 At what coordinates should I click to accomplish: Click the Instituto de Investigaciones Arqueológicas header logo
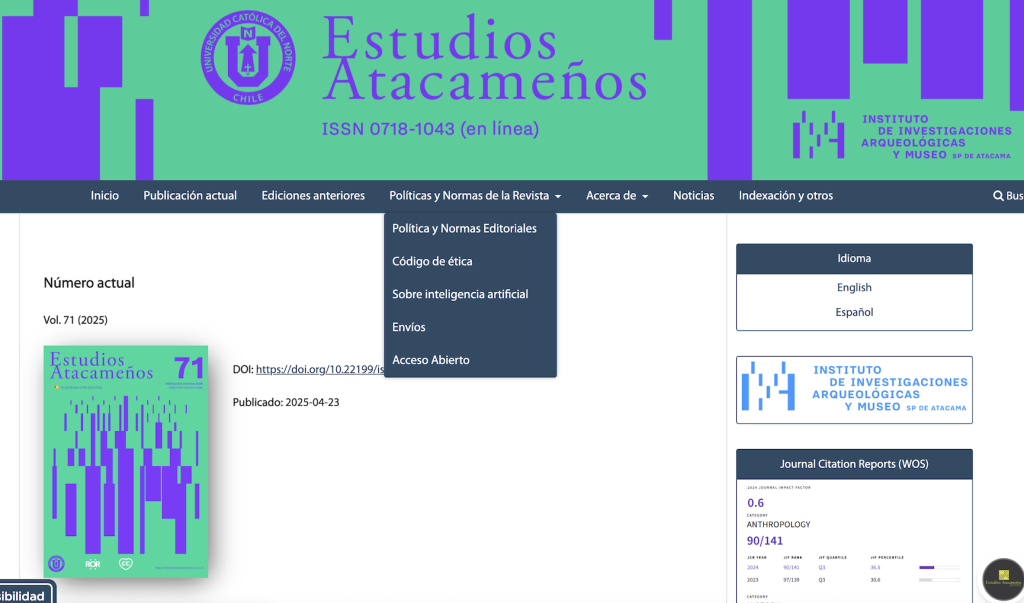point(902,135)
